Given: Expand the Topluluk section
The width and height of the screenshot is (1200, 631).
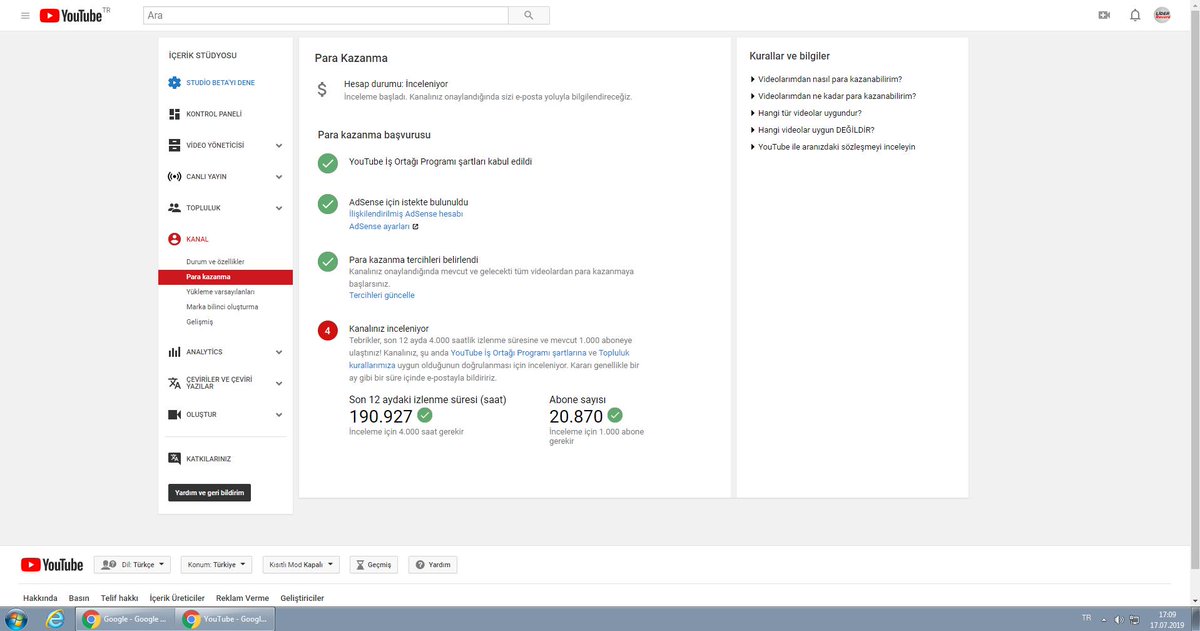Looking at the screenshot, I should (279, 208).
